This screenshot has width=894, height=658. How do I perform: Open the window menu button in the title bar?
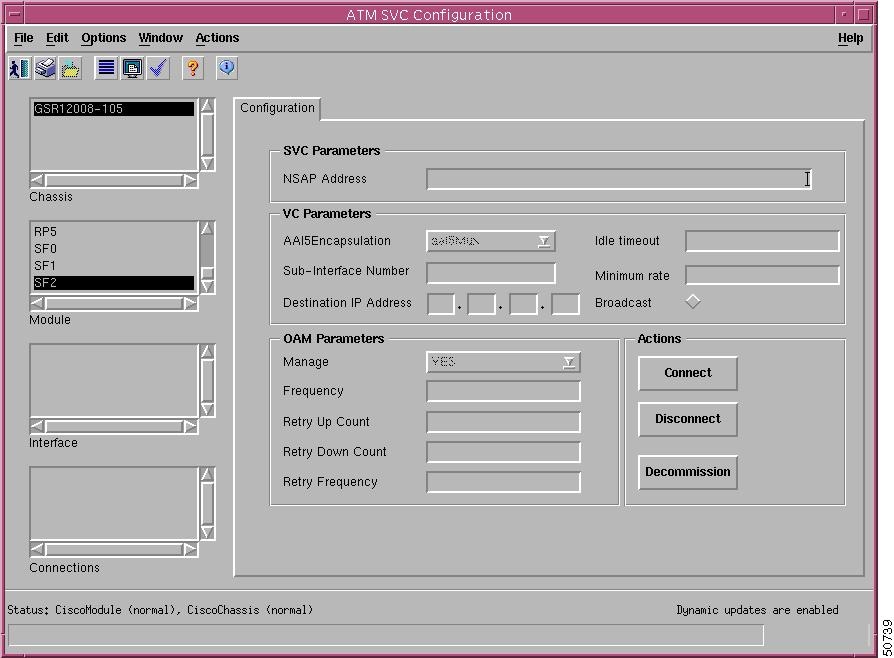pos(15,14)
